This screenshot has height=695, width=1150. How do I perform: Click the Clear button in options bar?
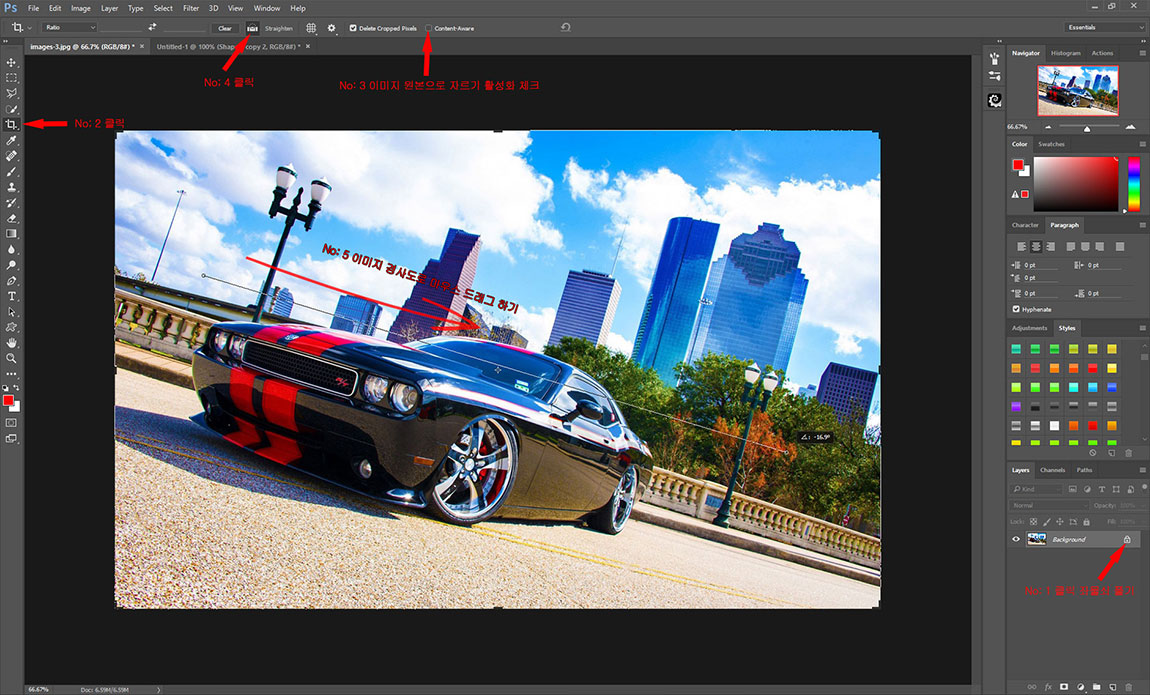tap(225, 28)
